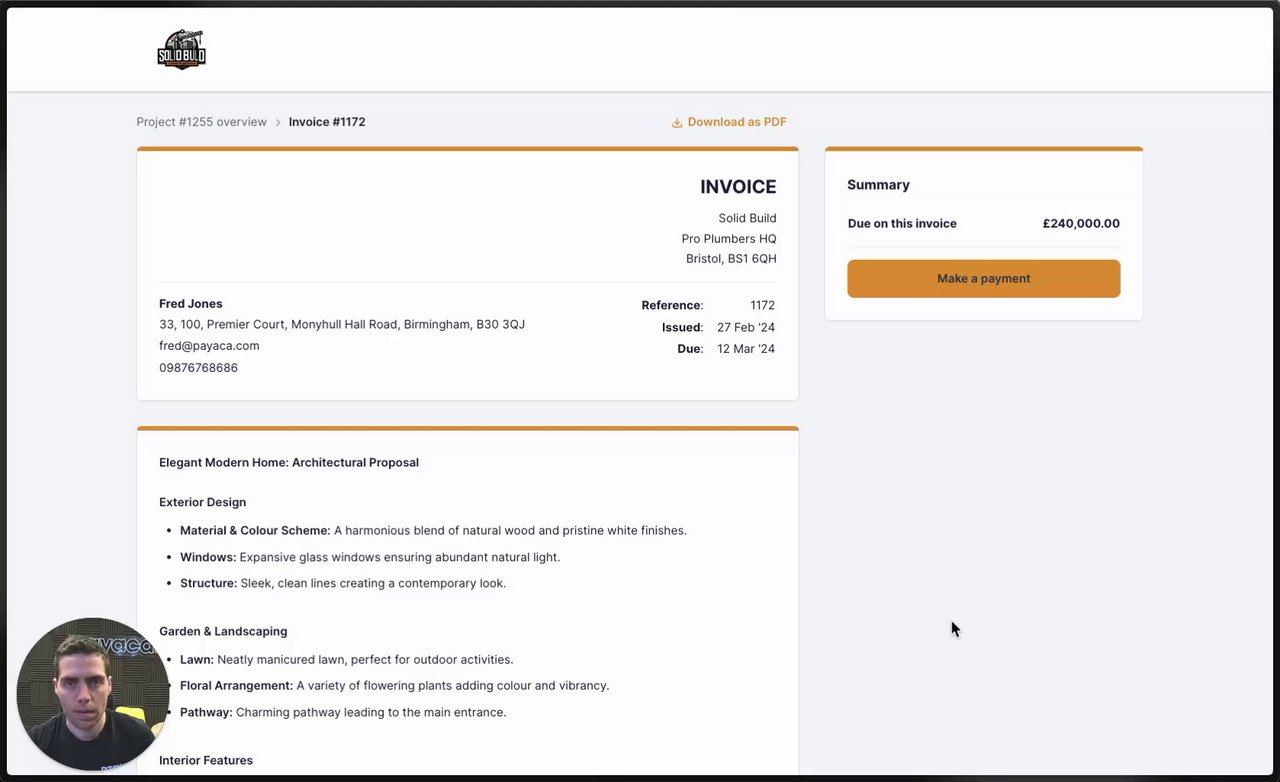Click Elegant Modern Home: Architectural Proposal title
Image resolution: width=1280 pixels, height=782 pixels.
289,463
